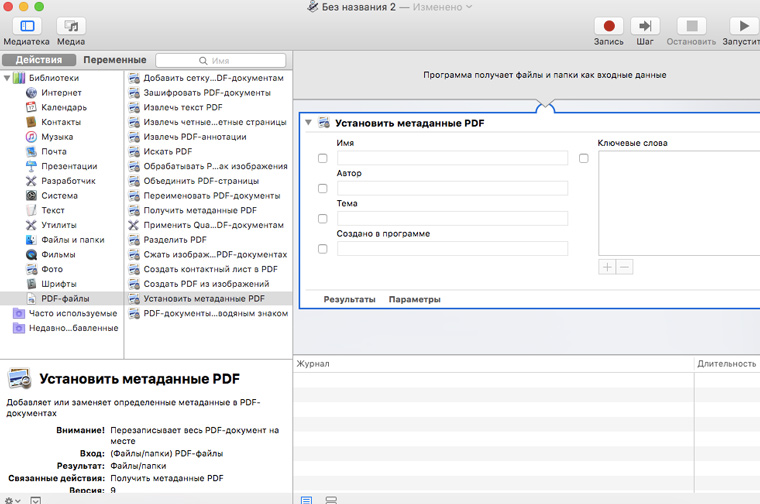This screenshot has width=760, height=504.
Task: Click the Длительность column header
Action: [727, 363]
